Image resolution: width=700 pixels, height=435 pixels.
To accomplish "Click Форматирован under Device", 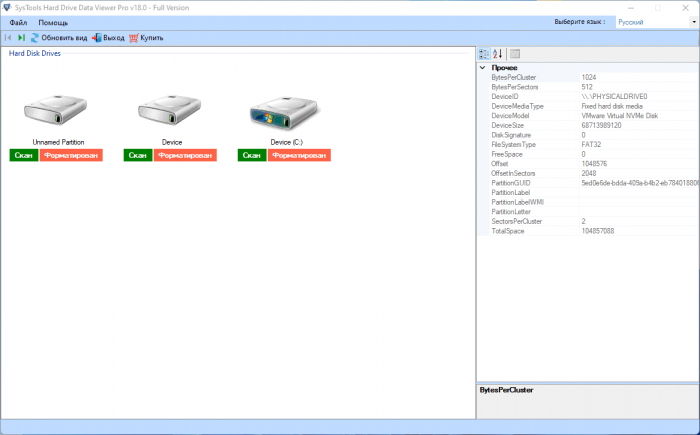I will click(x=185, y=155).
